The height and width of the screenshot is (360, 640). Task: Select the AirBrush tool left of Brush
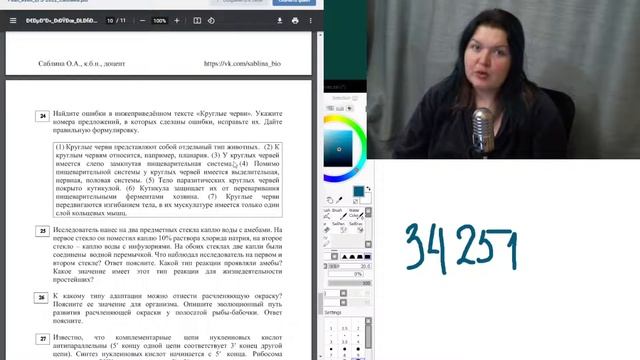[327, 214]
